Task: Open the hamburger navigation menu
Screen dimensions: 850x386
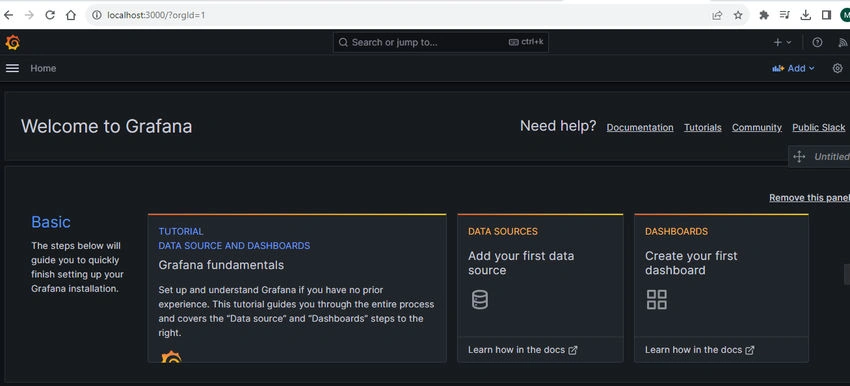Action: [x=12, y=68]
